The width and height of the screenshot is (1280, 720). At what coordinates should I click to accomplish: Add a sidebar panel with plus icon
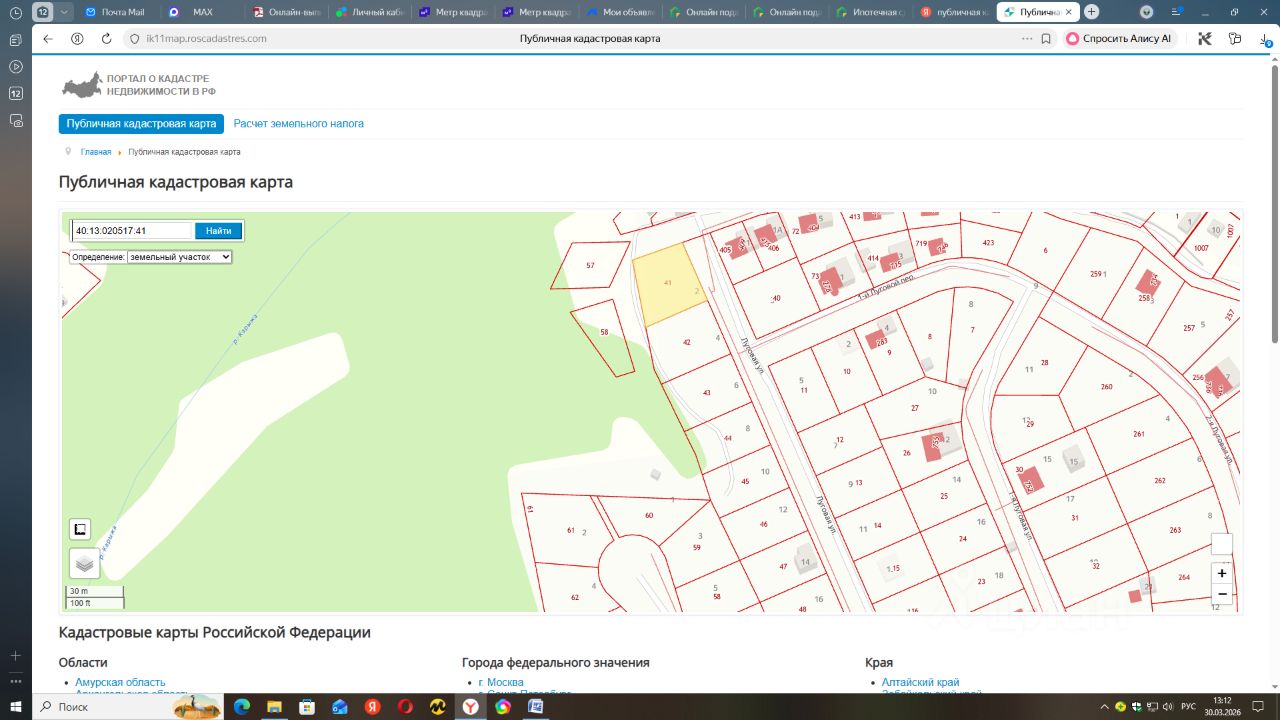15,655
